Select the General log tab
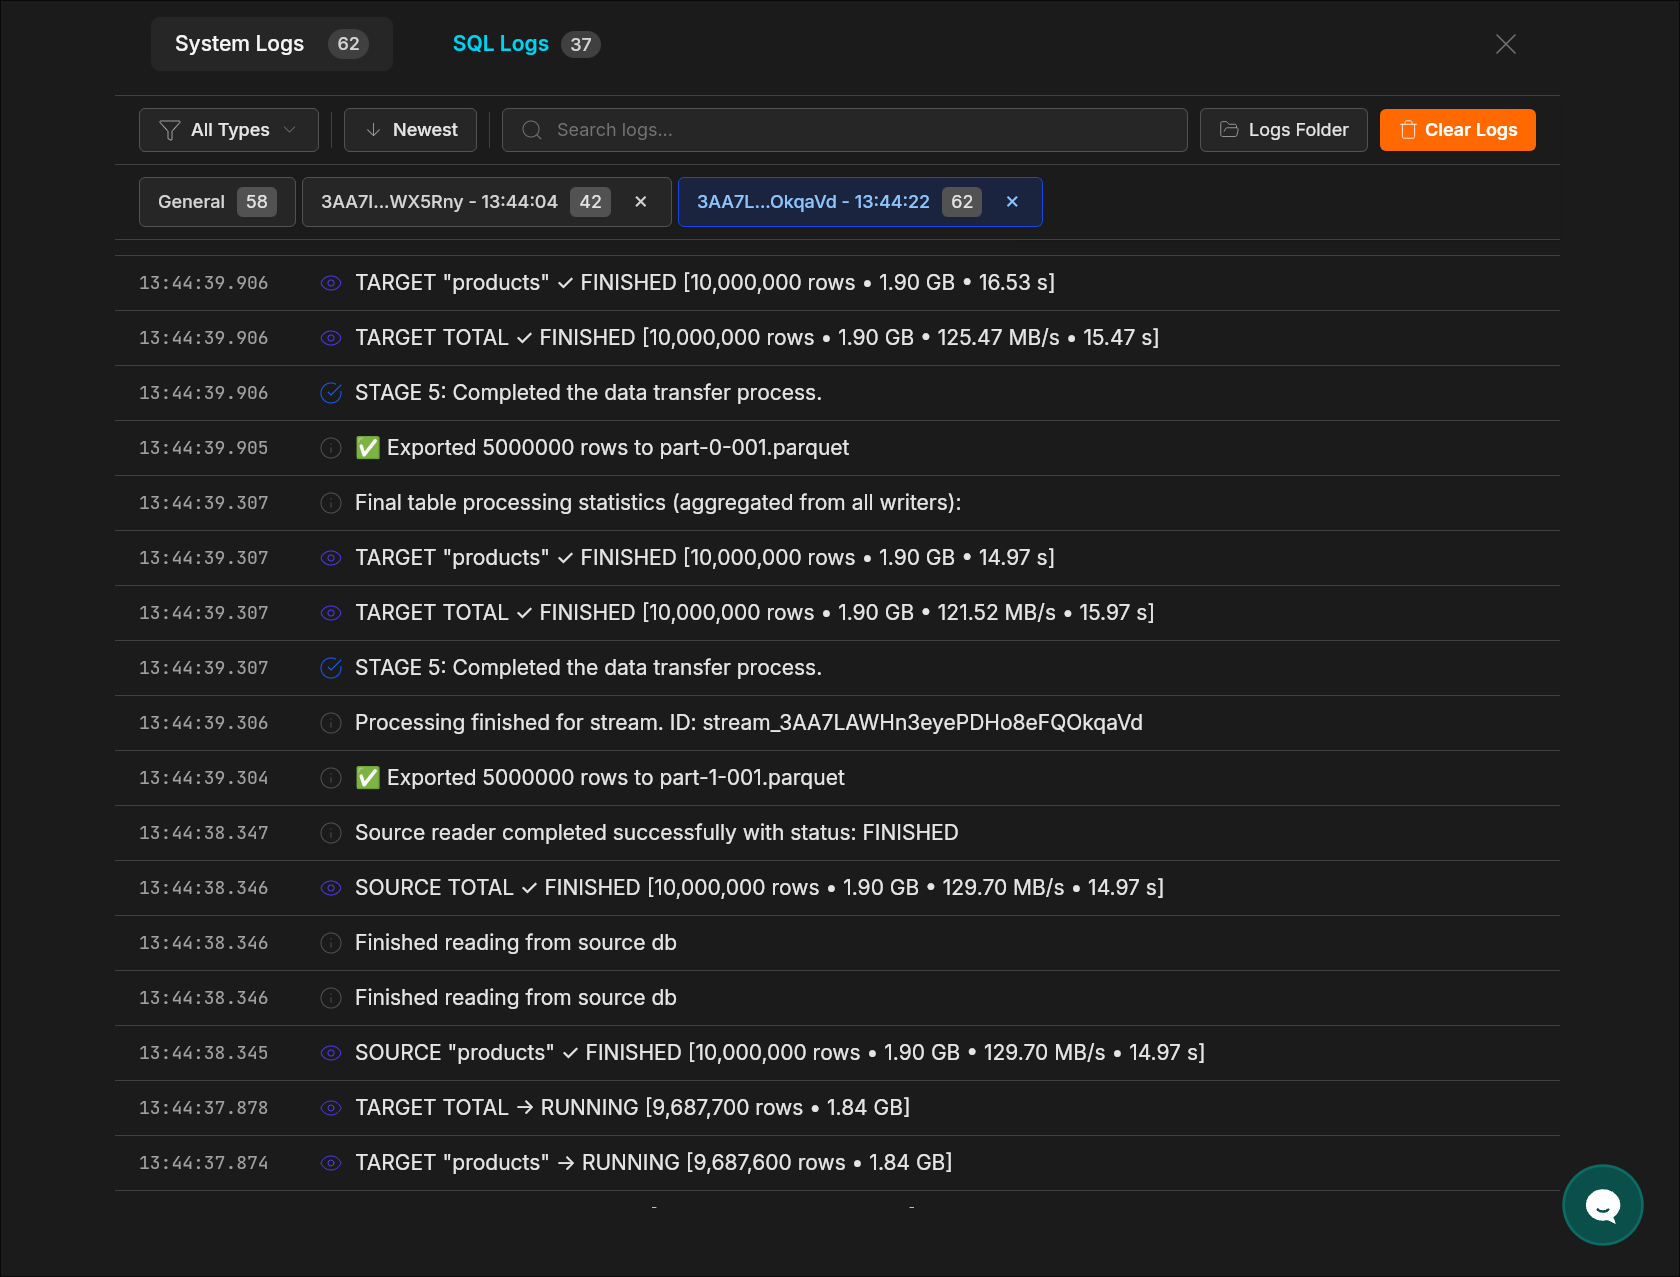 [x=217, y=202]
